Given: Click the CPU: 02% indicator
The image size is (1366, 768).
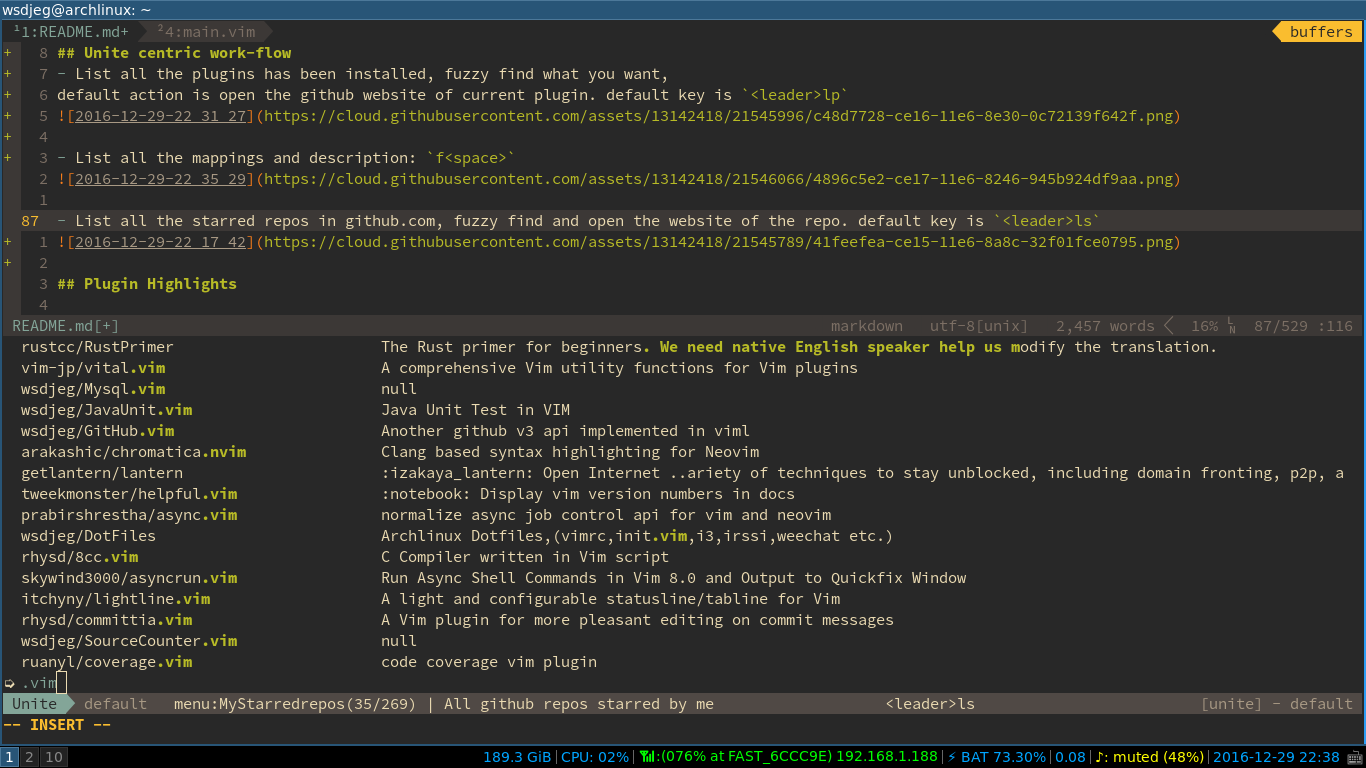Looking at the screenshot, I should click(x=595, y=757).
